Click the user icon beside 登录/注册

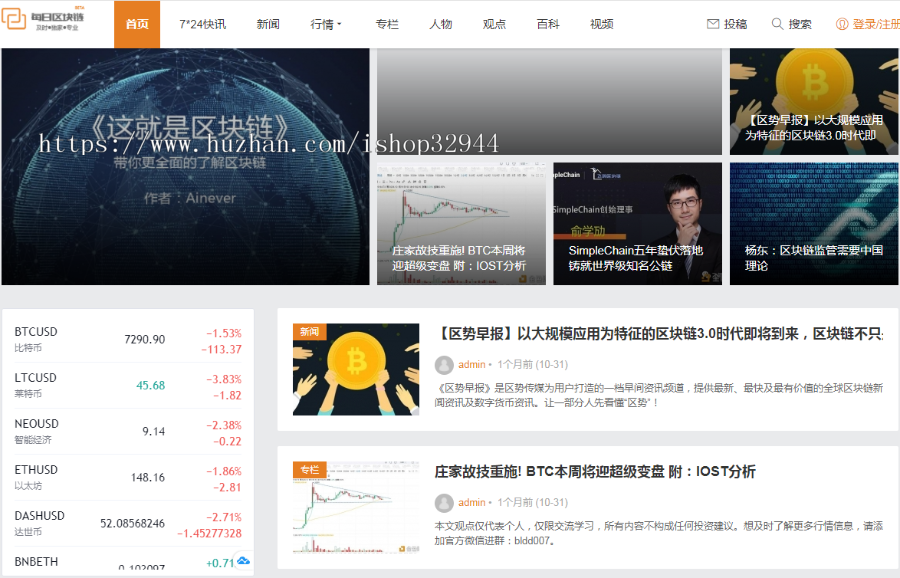click(841, 24)
